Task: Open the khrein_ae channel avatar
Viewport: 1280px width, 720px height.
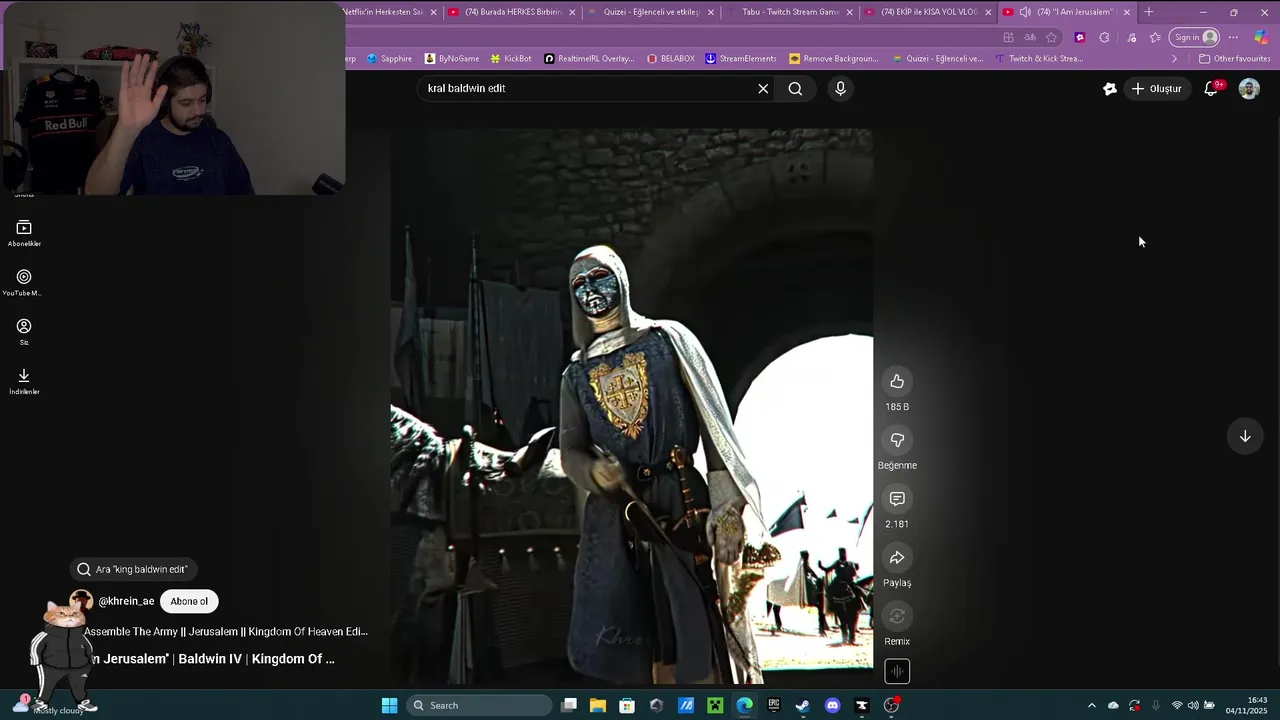Action: click(x=81, y=601)
